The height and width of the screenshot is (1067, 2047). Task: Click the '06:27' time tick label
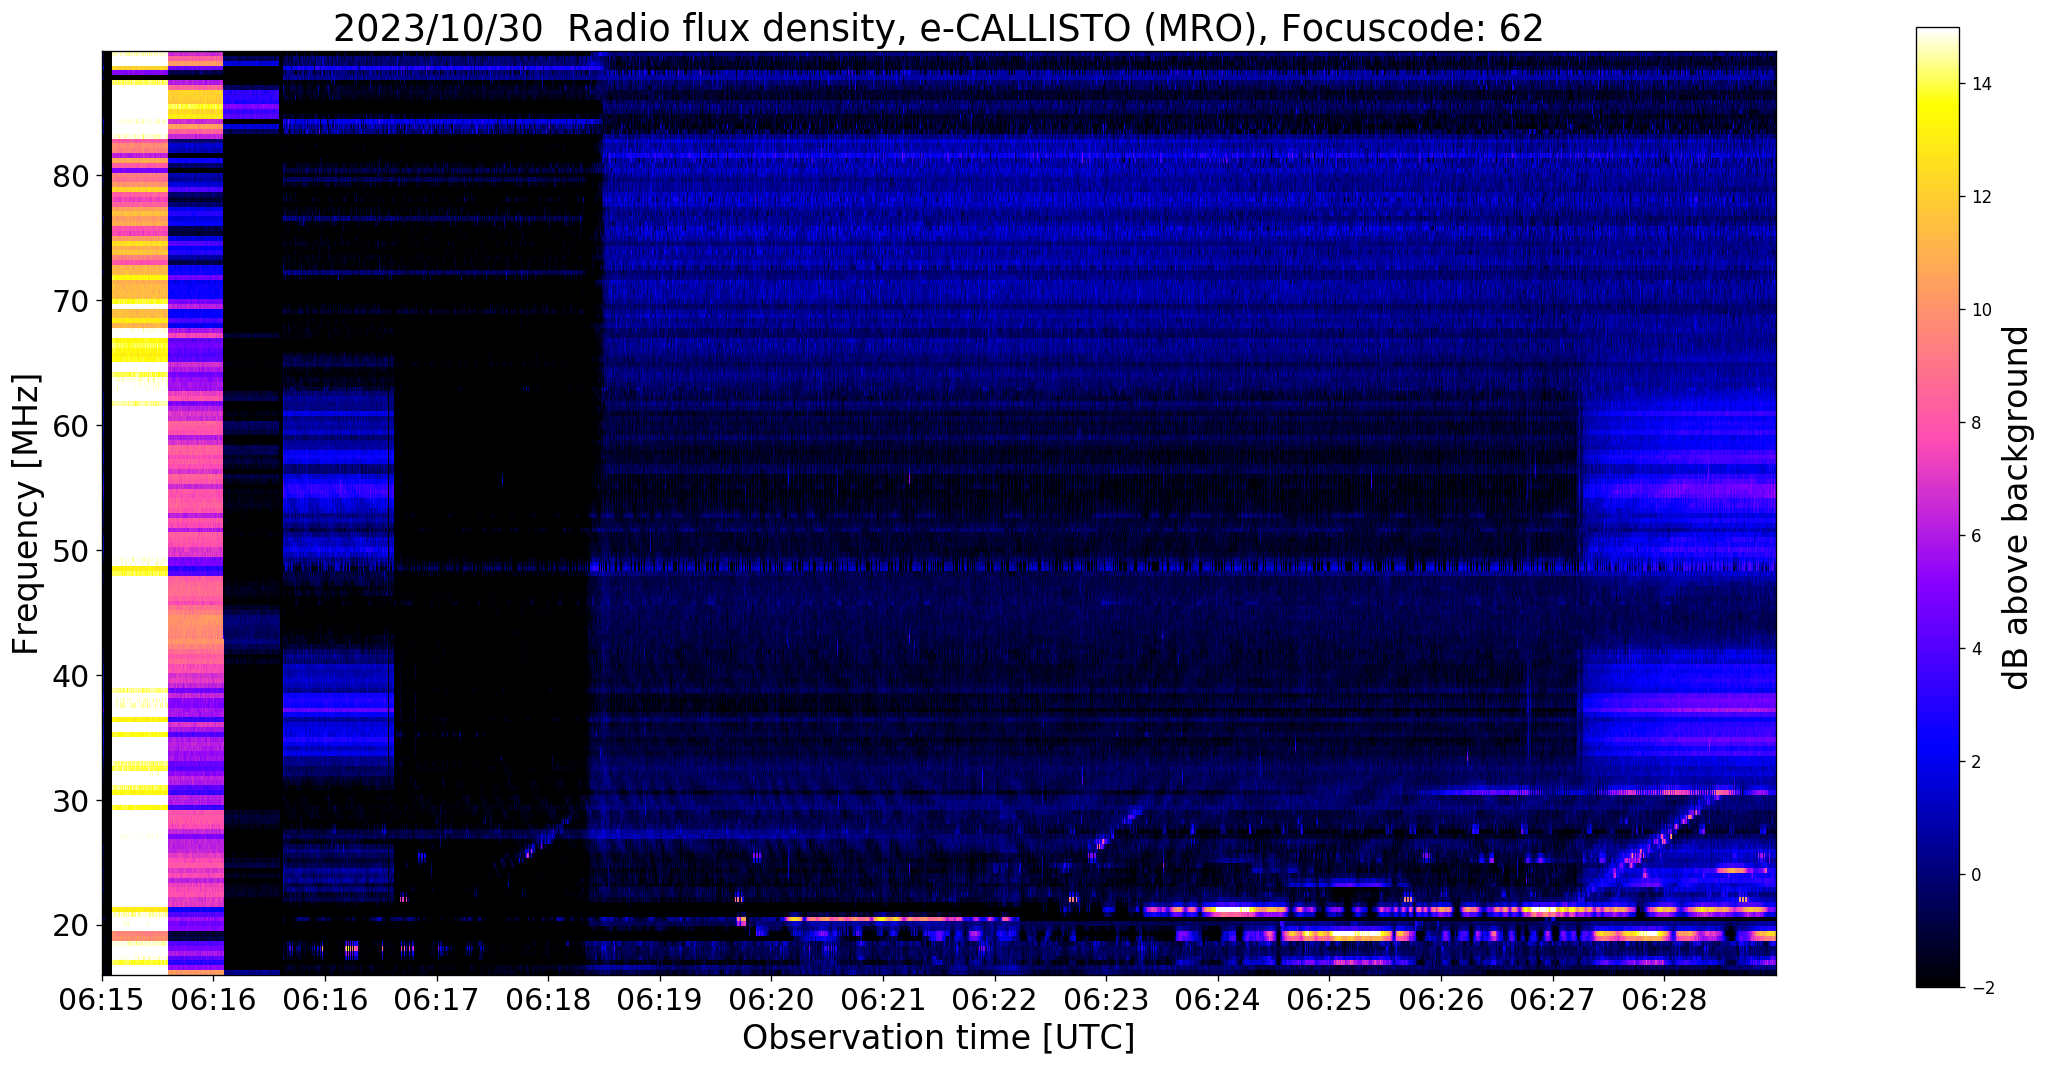pyautogui.click(x=1553, y=999)
